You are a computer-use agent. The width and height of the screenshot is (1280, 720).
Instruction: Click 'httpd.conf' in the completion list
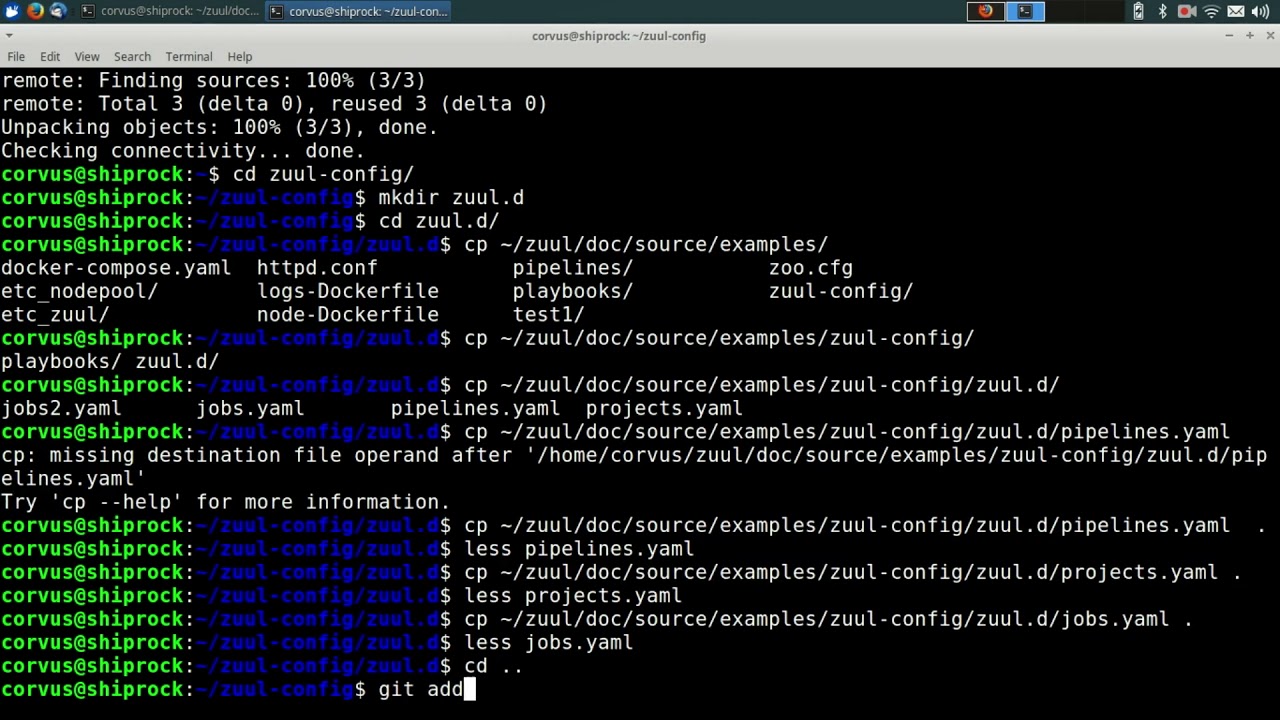pos(317,268)
